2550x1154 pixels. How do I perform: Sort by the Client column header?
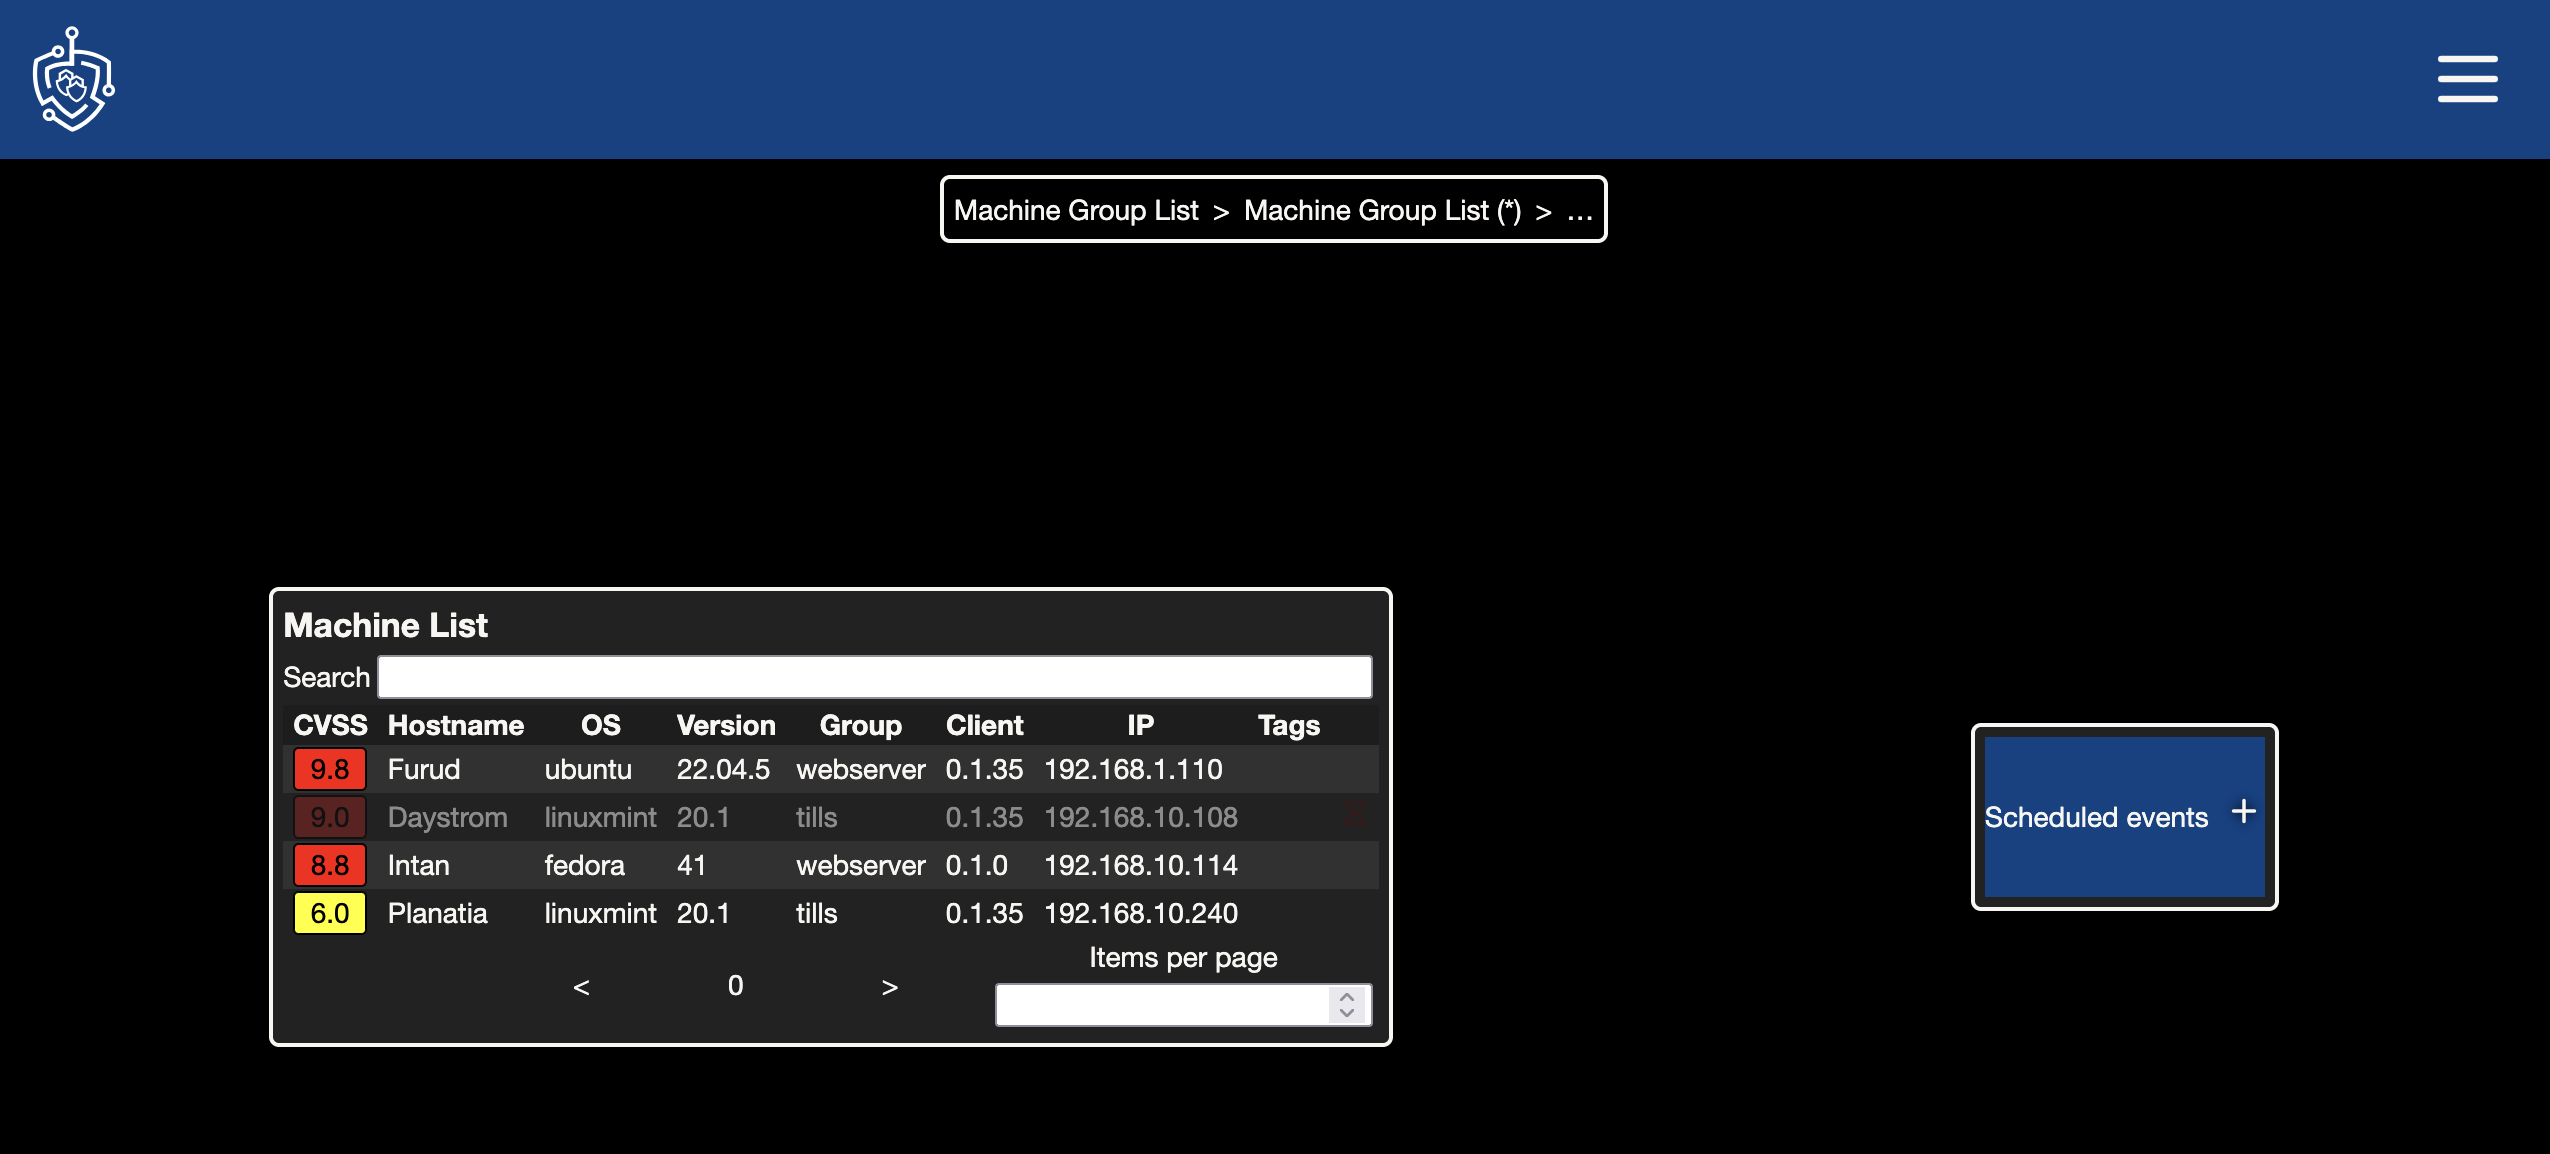pyautogui.click(x=984, y=725)
